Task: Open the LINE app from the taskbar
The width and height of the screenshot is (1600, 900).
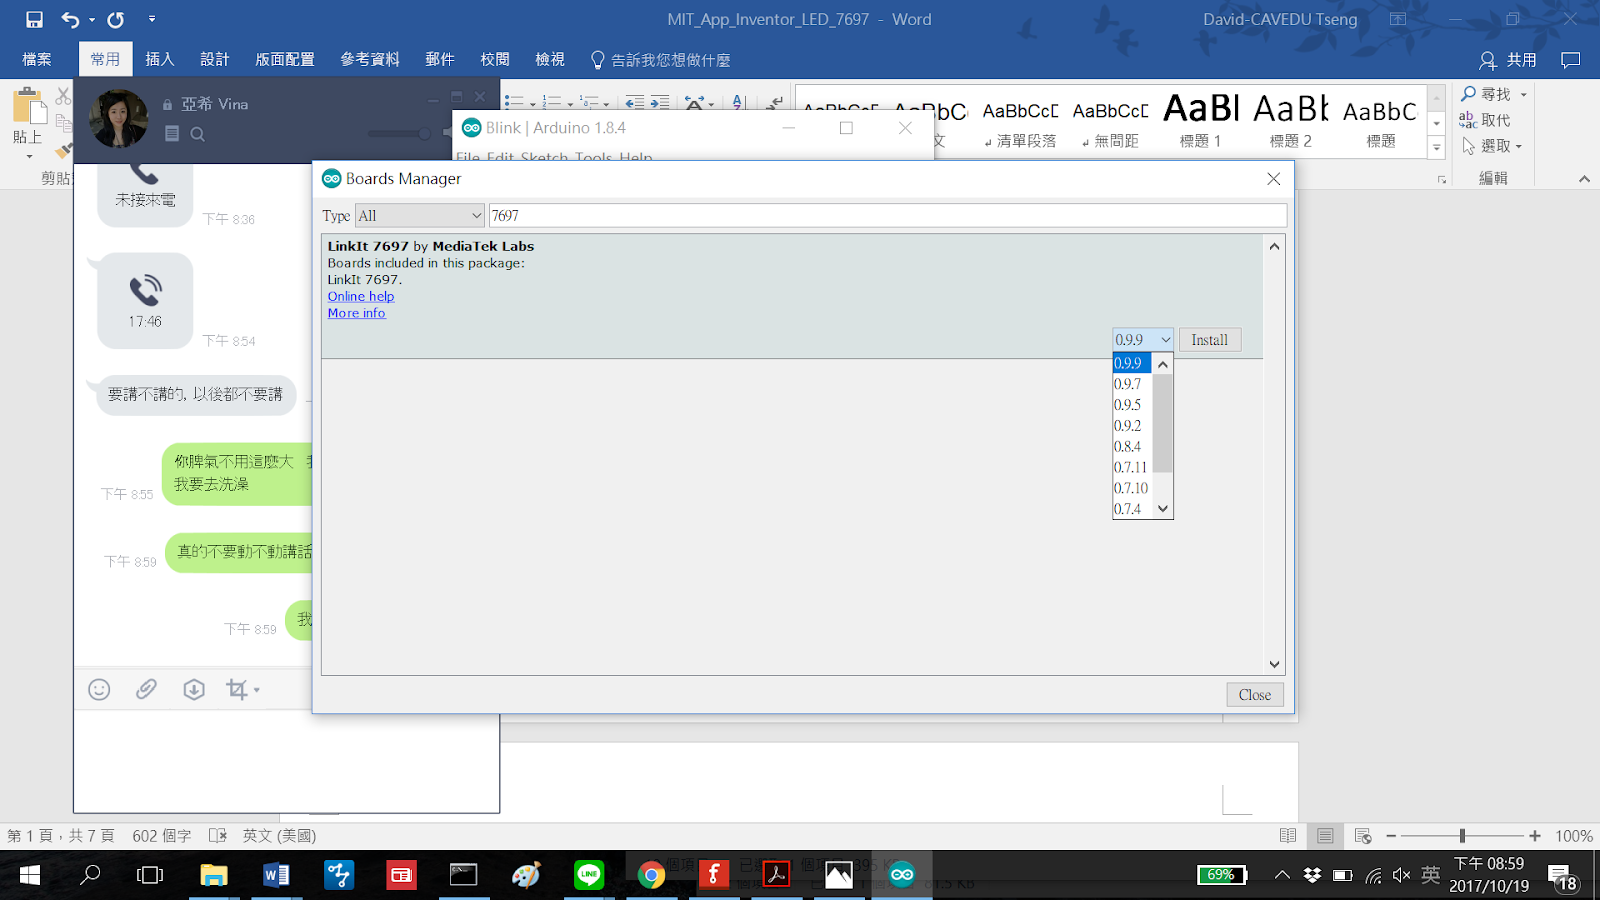Action: [589, 875]
